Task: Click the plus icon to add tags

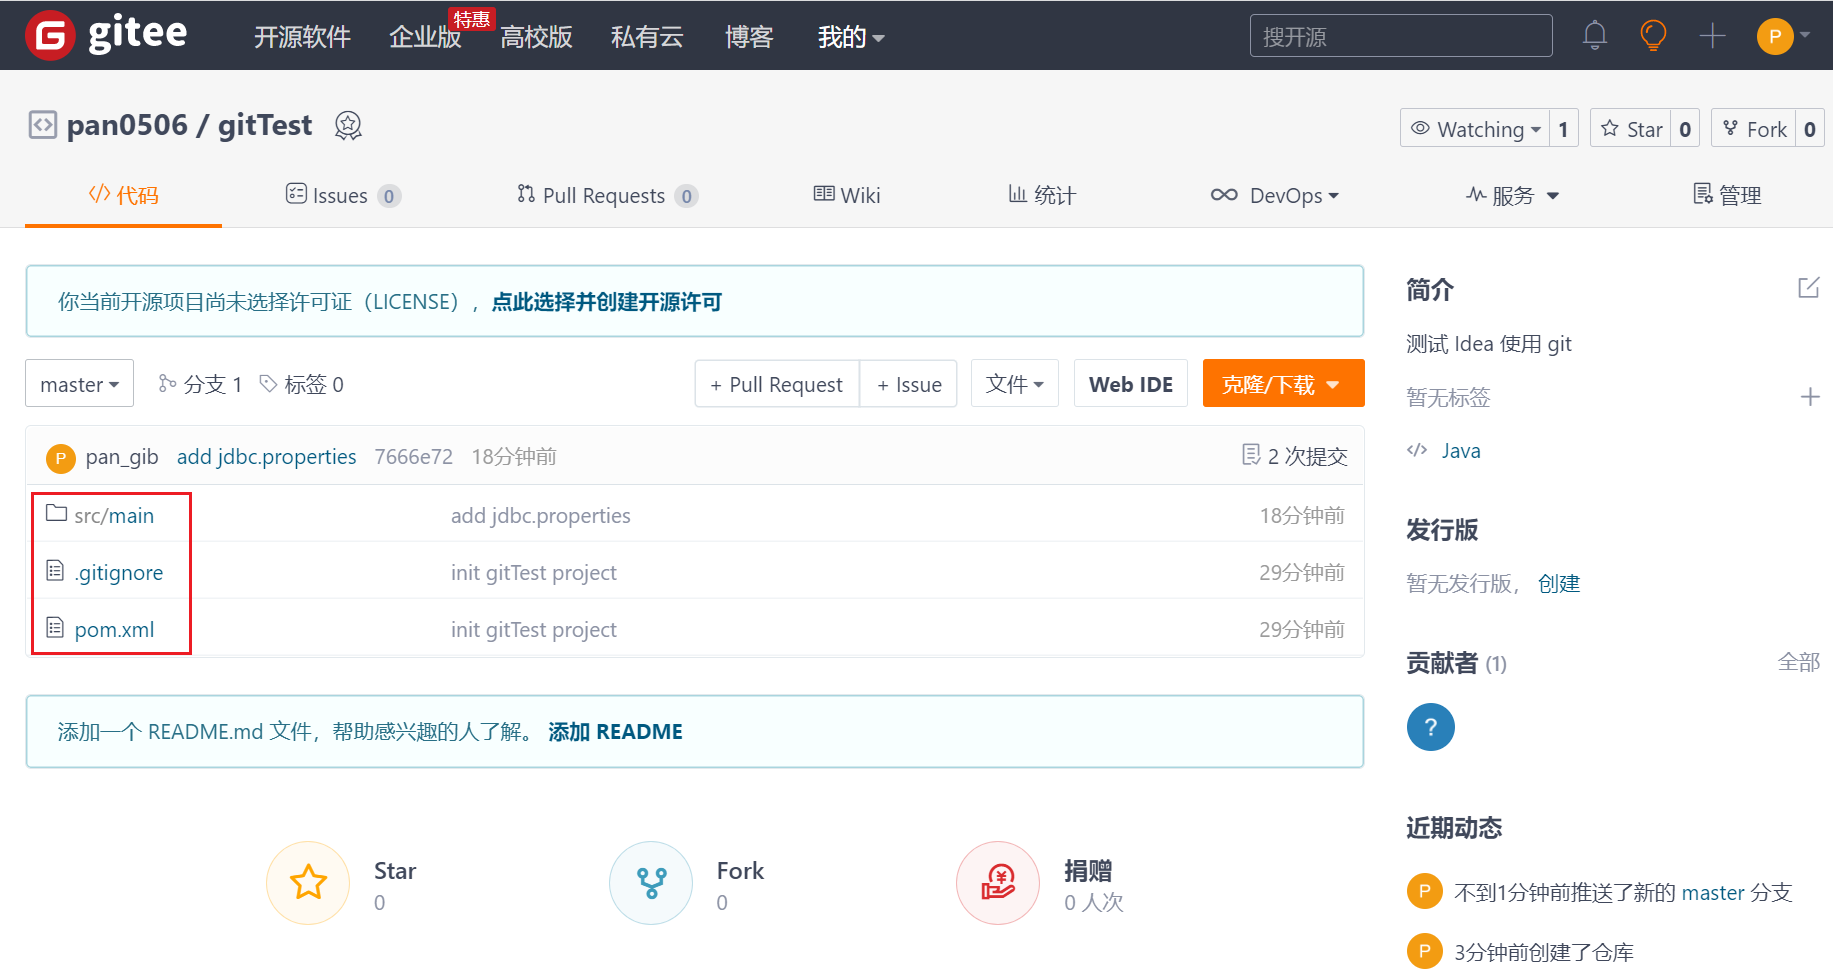Action: coord(1809,397)
